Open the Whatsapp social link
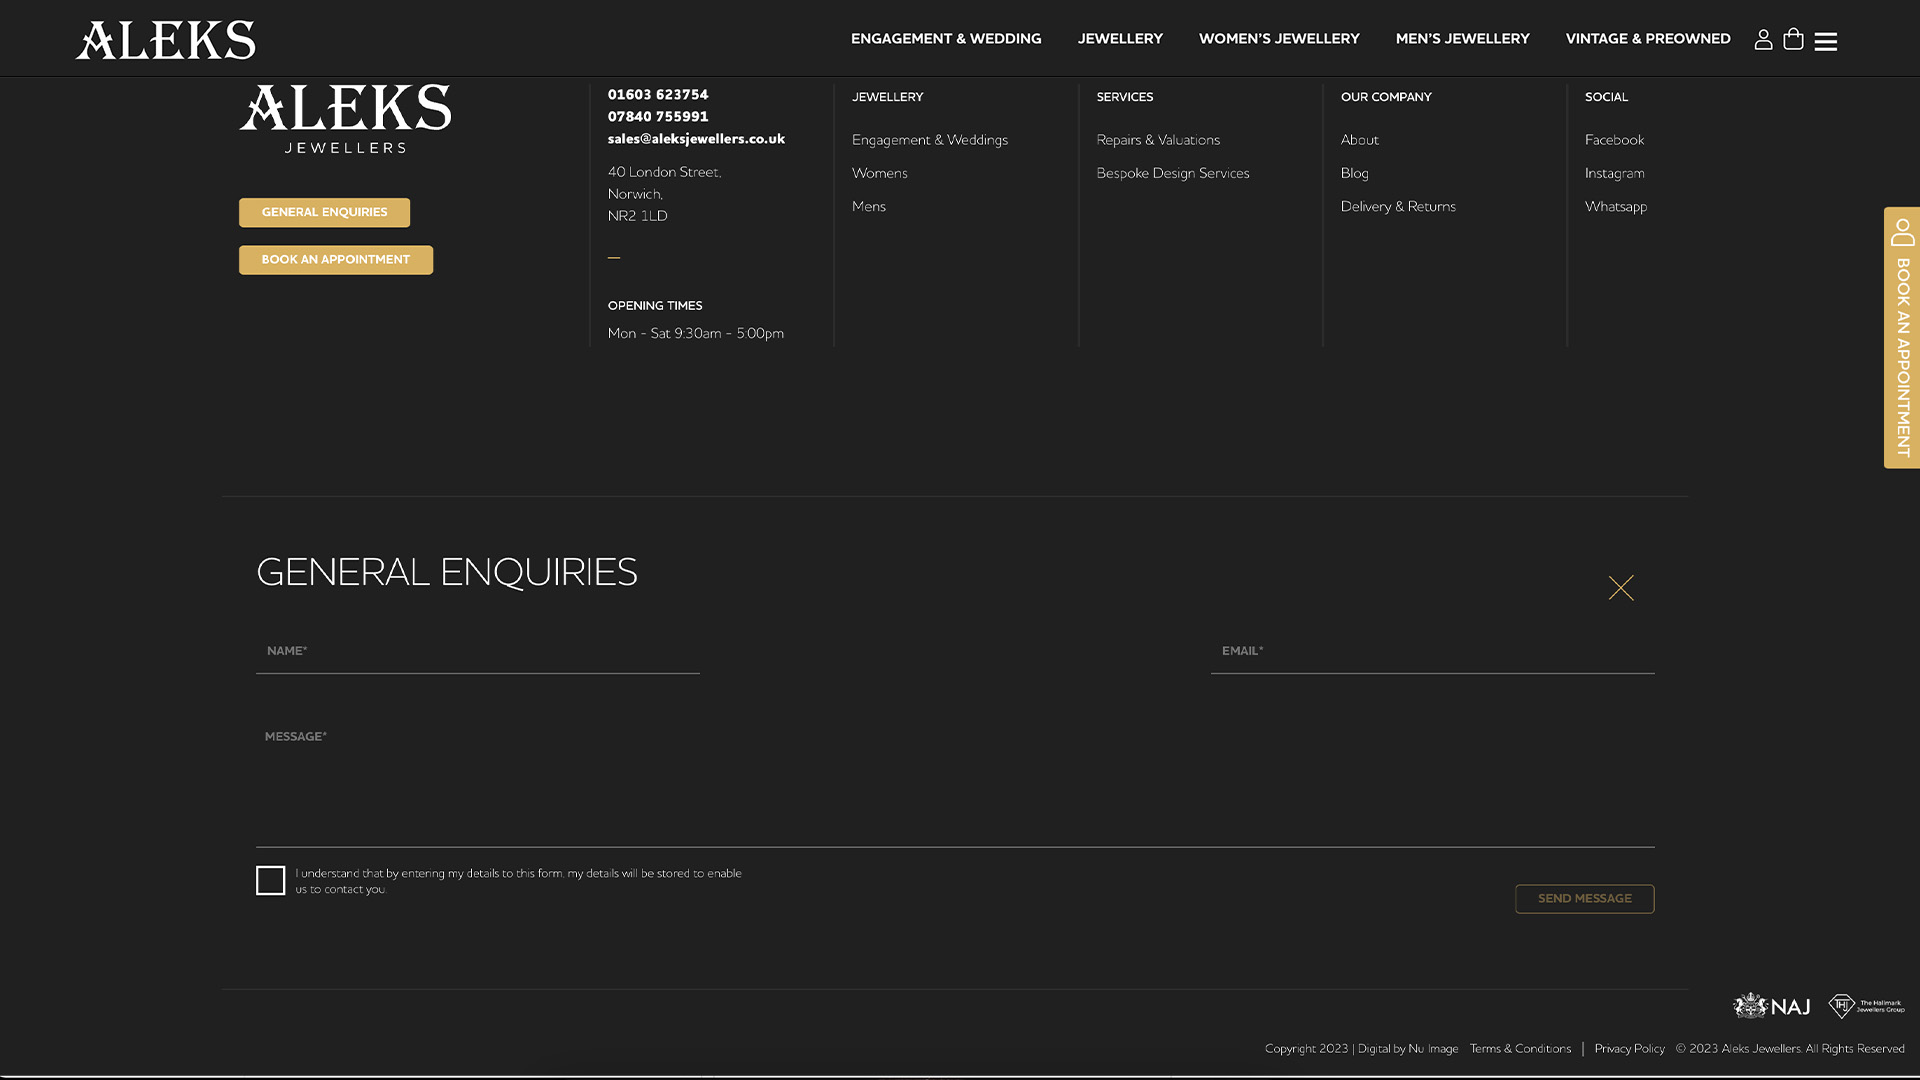The height and width of the screenshot is (1080, 1920). pyautogui.click(x=1616, y=206)
